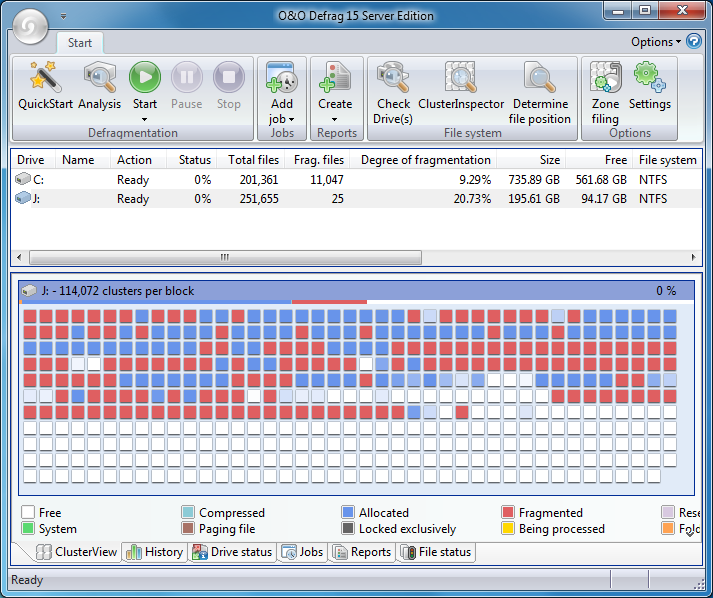Click the 11,047 fragmented files cell
Viewport: 713px width, 598px height.
click(326, 180)
